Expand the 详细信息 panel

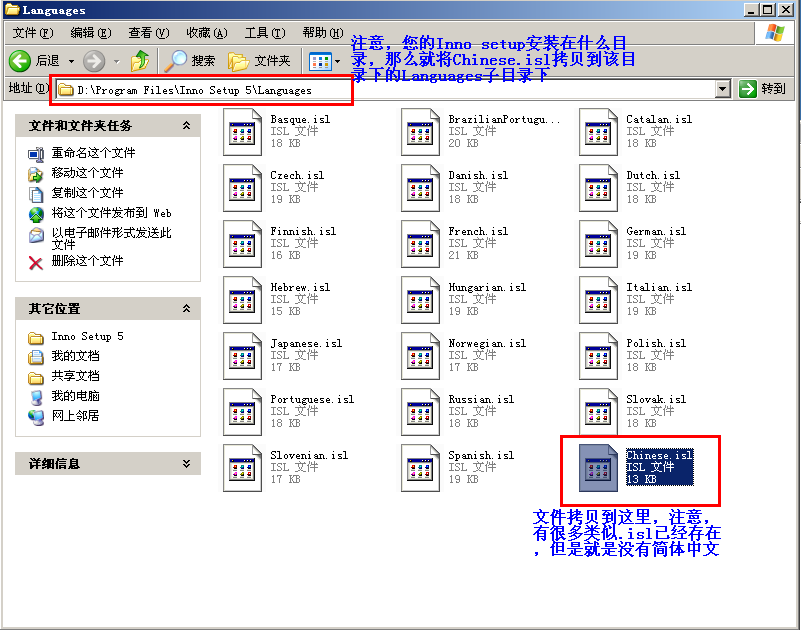tap(186, 463)
